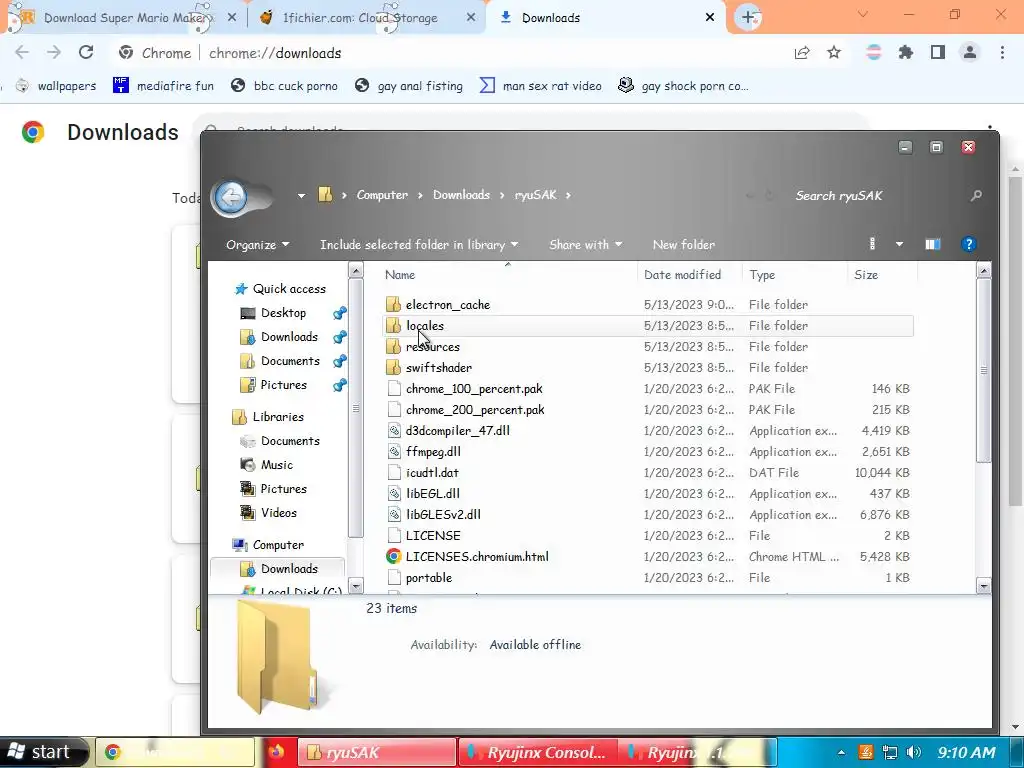Click the navigation pane scrollbar up arrow
This screenshot has width=1024, height=768.
point(356,270)
